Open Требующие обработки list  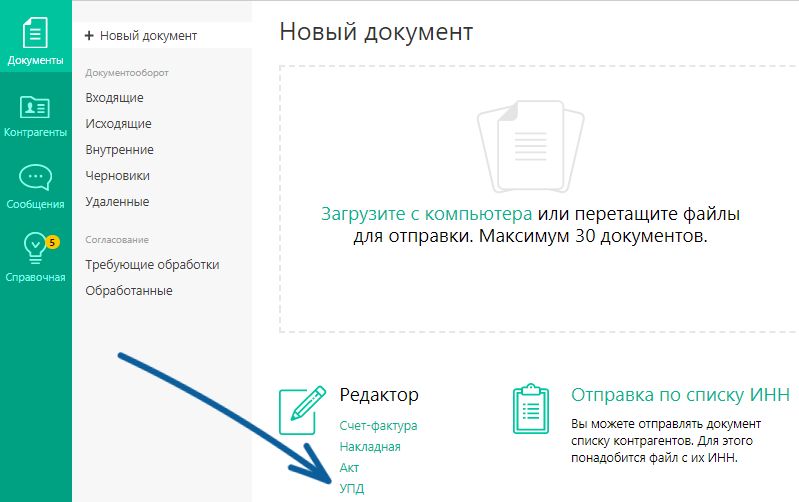[152, 265]
